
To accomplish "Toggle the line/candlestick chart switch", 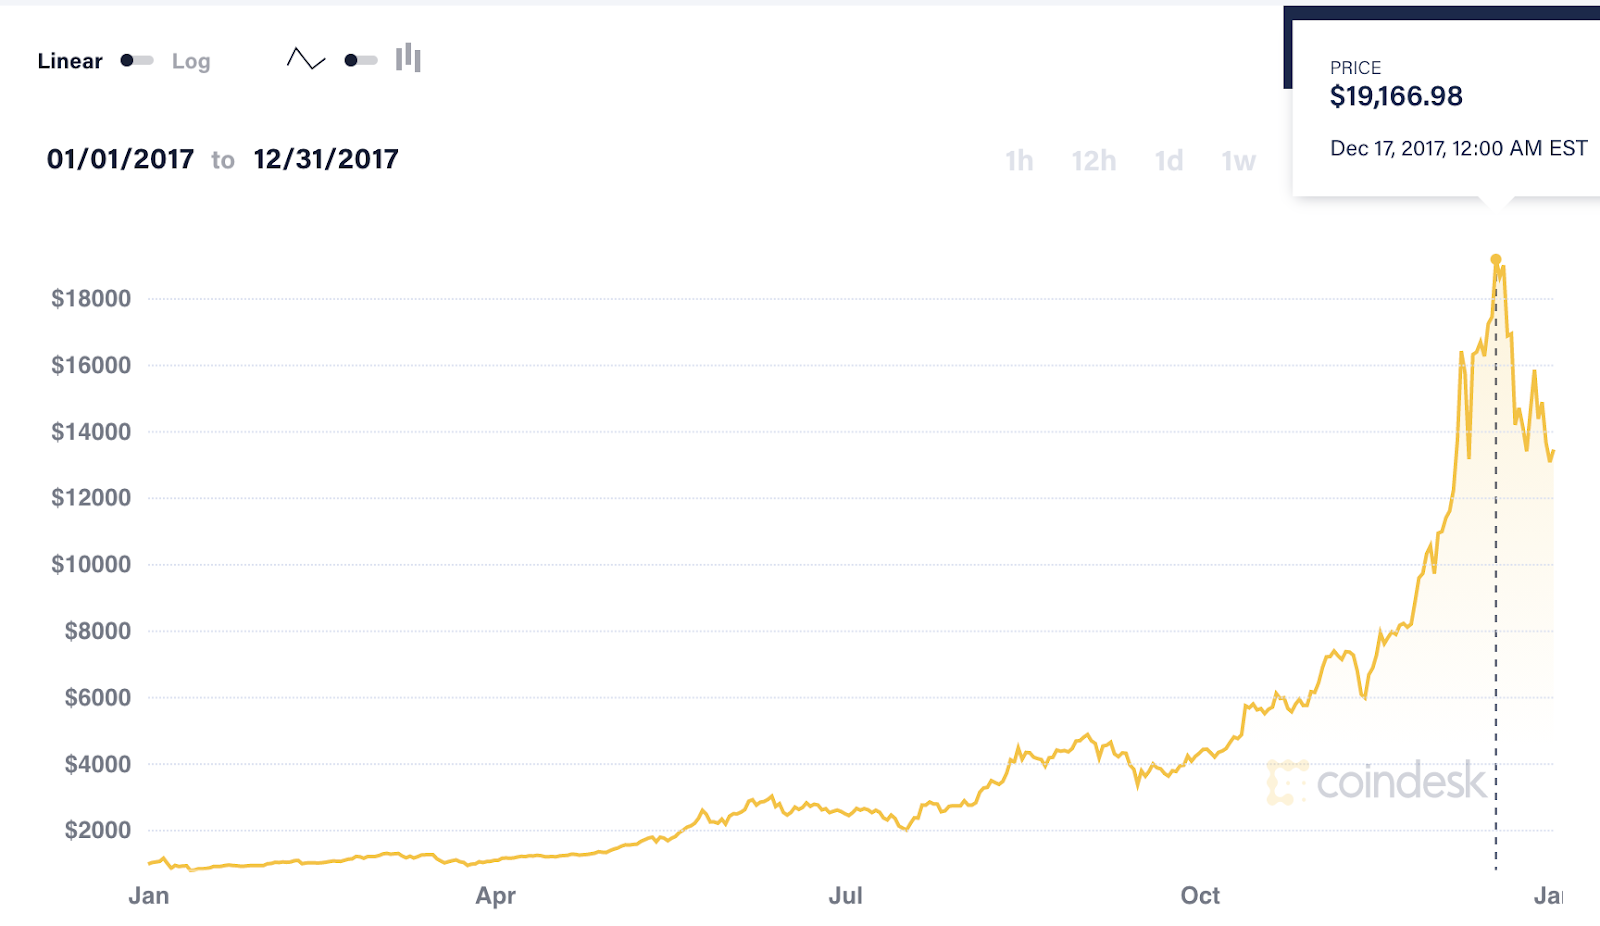I will click(361, 60).
